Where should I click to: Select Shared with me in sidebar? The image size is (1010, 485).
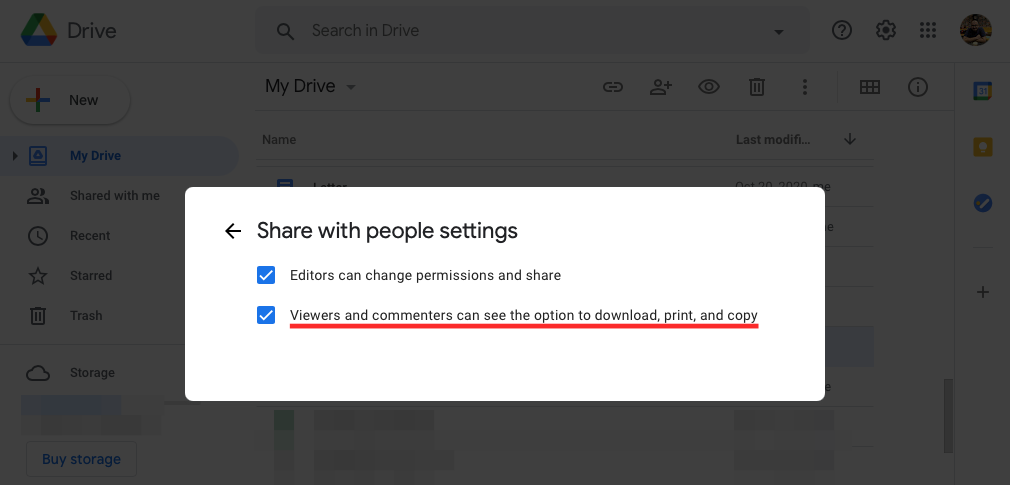pyautogui.click(x=114, y=196)
